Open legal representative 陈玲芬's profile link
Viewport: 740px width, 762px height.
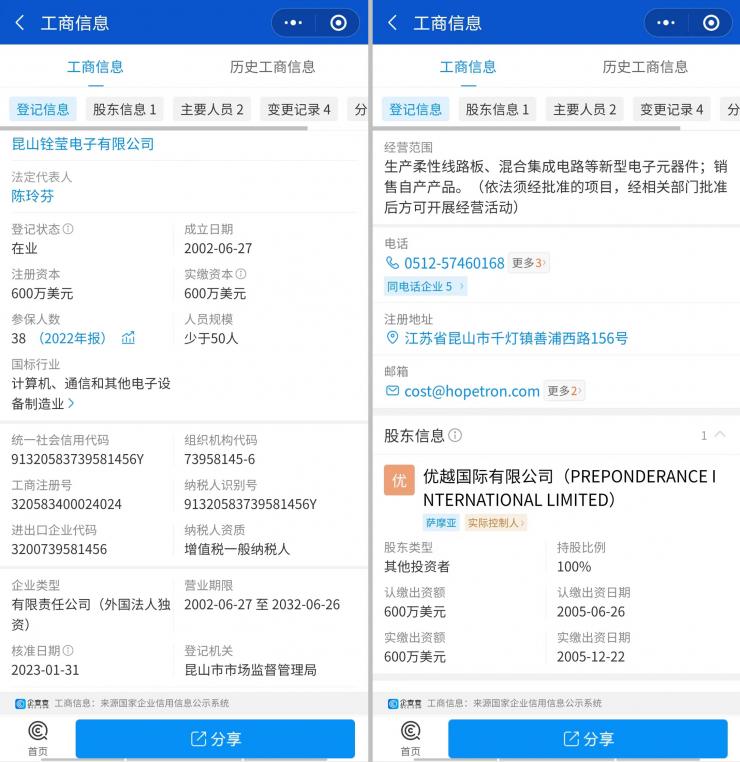[x=33, y=196]
